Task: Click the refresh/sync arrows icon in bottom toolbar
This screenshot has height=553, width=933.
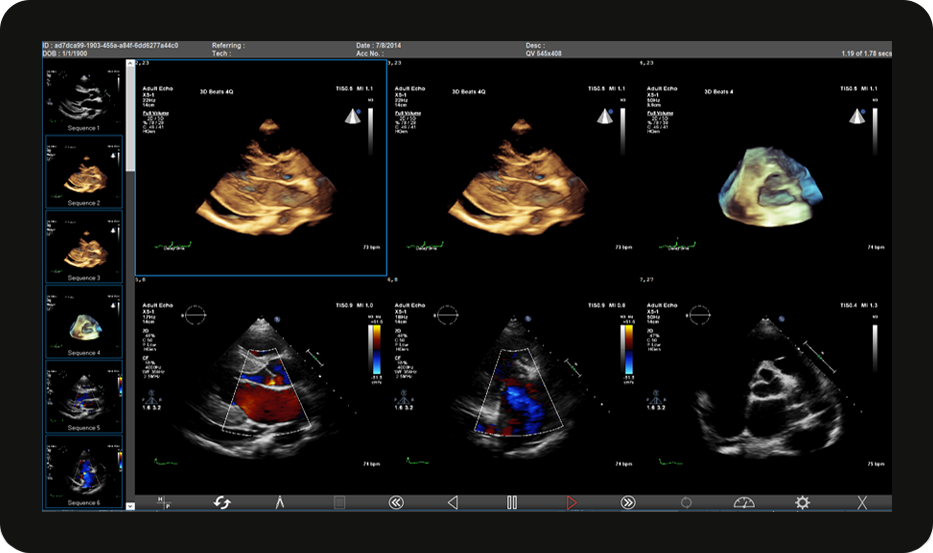Action: click(x=222, y=502)
